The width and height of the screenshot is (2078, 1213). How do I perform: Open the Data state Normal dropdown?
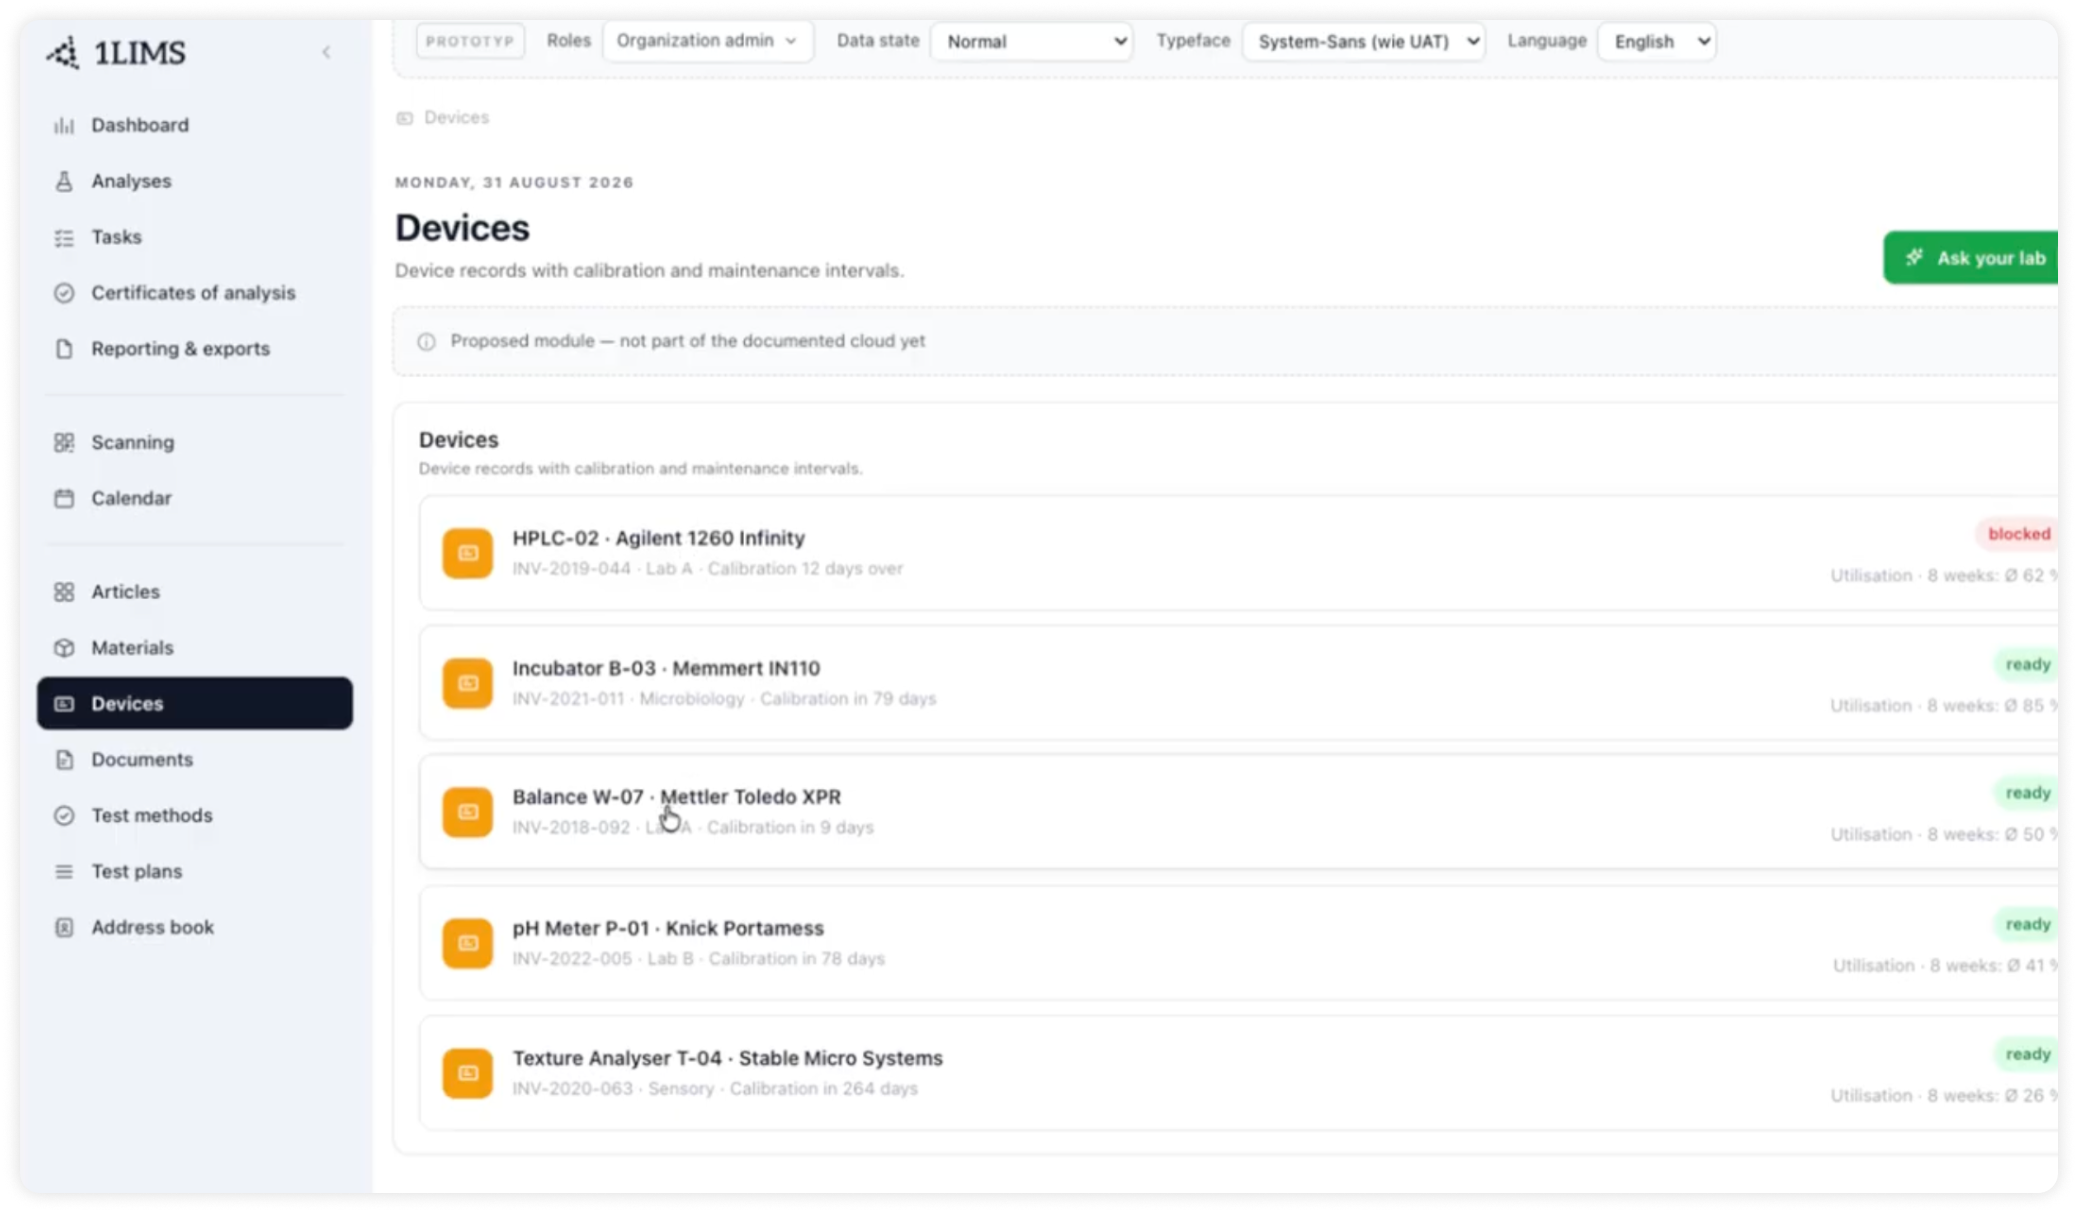click(1031, 41)
